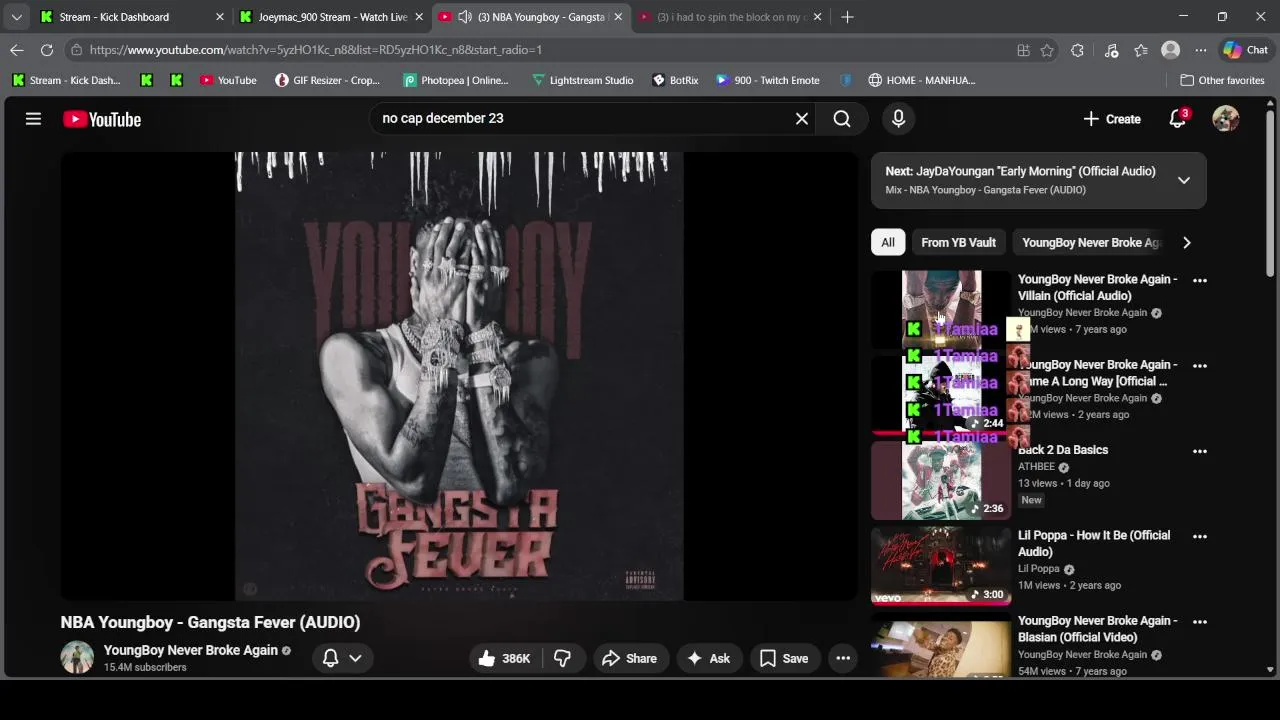Open the Copilot Chat button

coord(1245,50)
